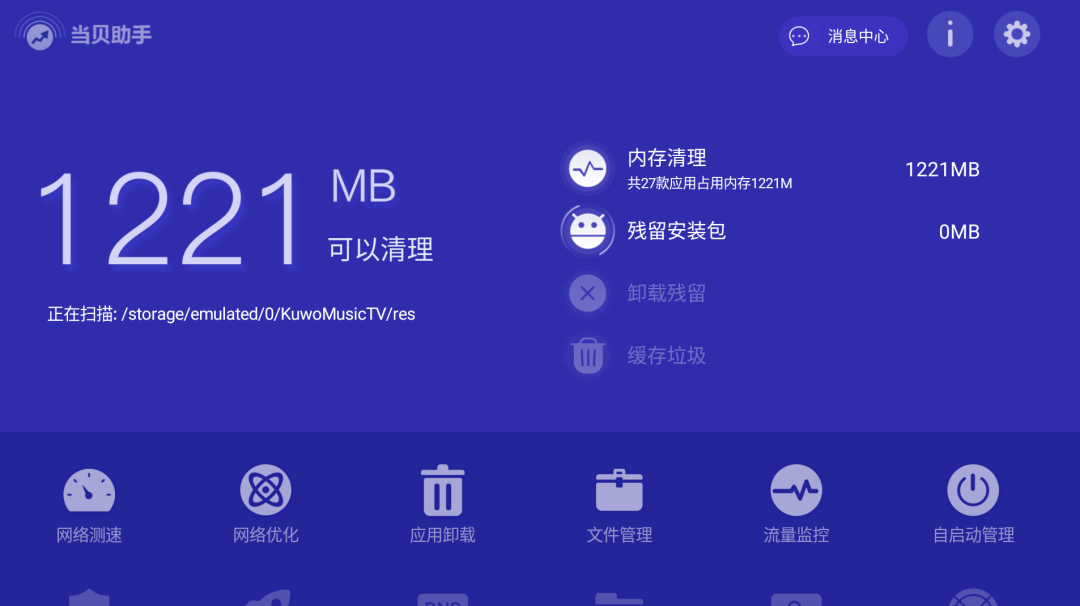Open 自启动管理 autostart management
Viewport: 1080px width, 606px height.
971,505
